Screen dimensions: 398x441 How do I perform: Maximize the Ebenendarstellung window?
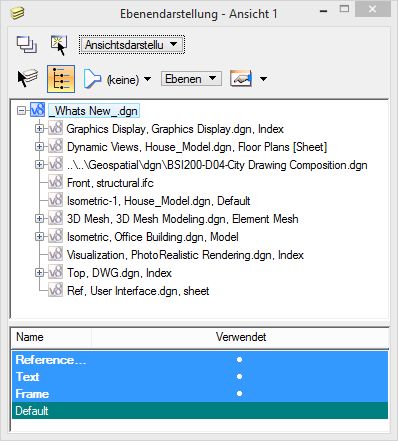(344, 9)
